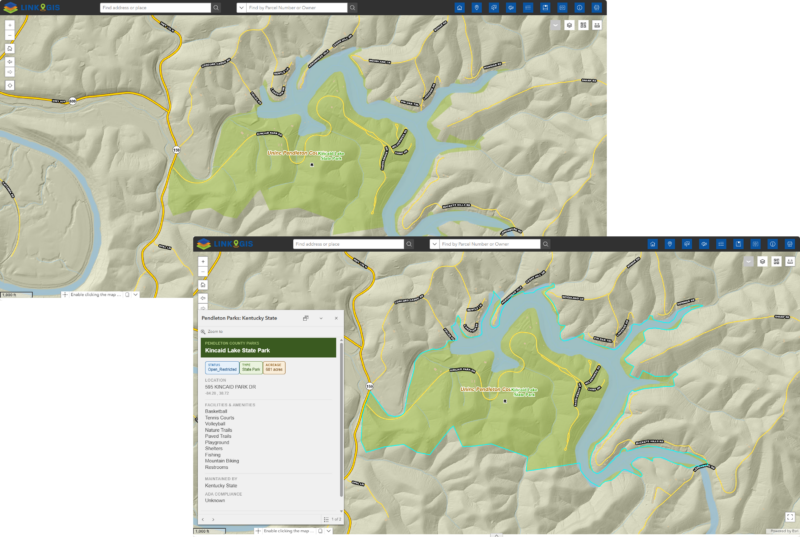
Task: Click the popup panel's vertical scrollbar
Action: (x=340, y=420)
